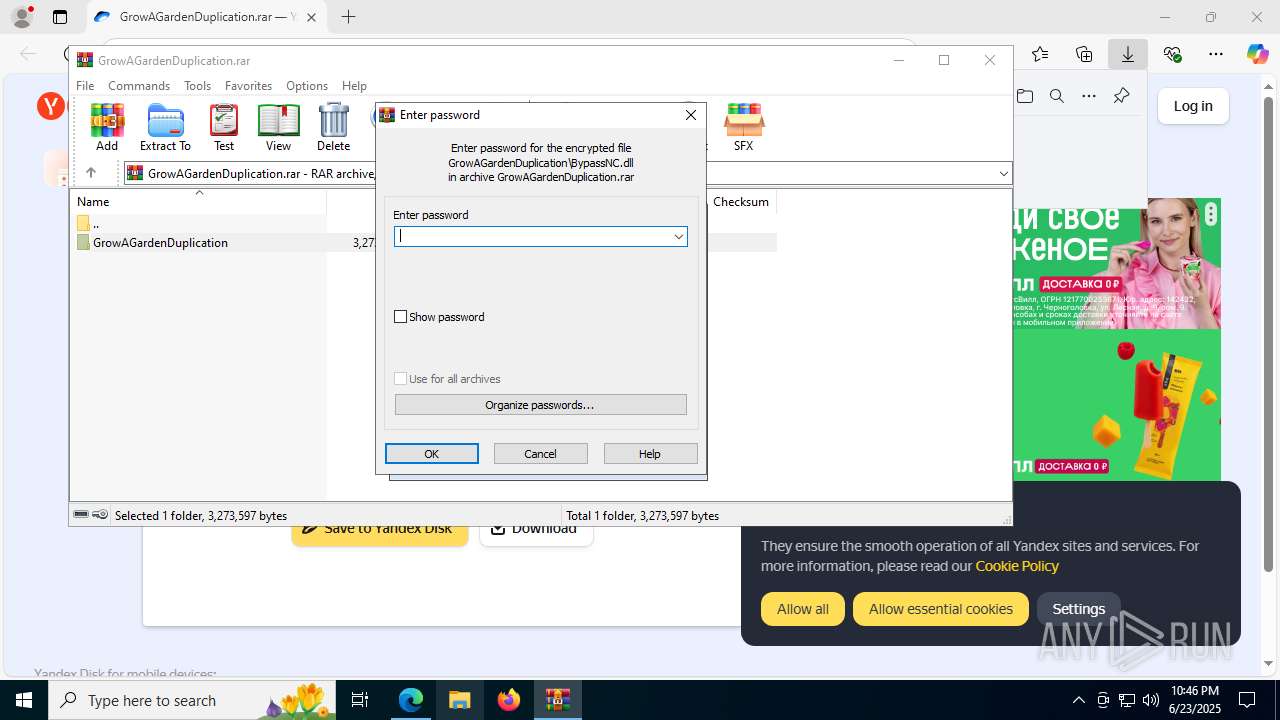This screenshot has width=1280, height=720.
Task: Open cookie Settings button
Action: (x=1079, y=609)
